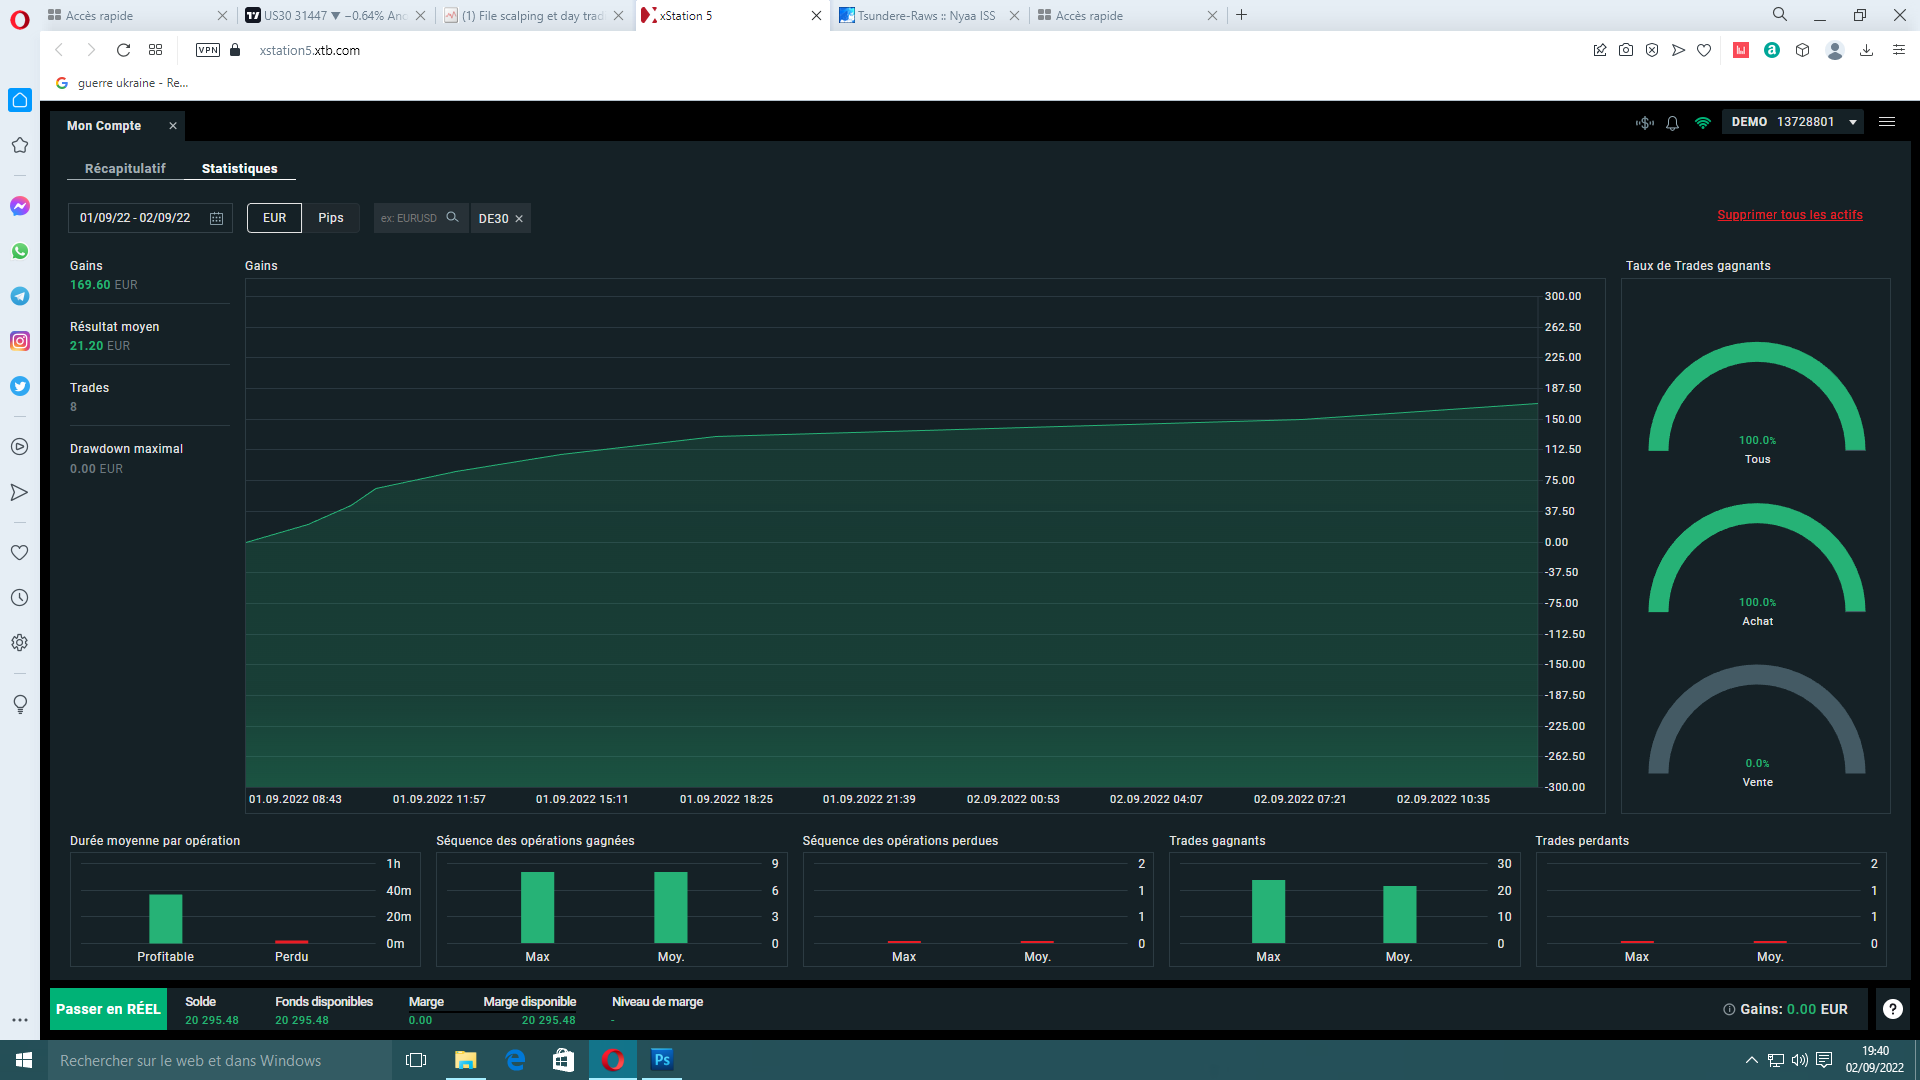This screenshot has height=1080, width=1920.
Task: Click the sound settings icon near bell
Action: tap(1645, 123)
